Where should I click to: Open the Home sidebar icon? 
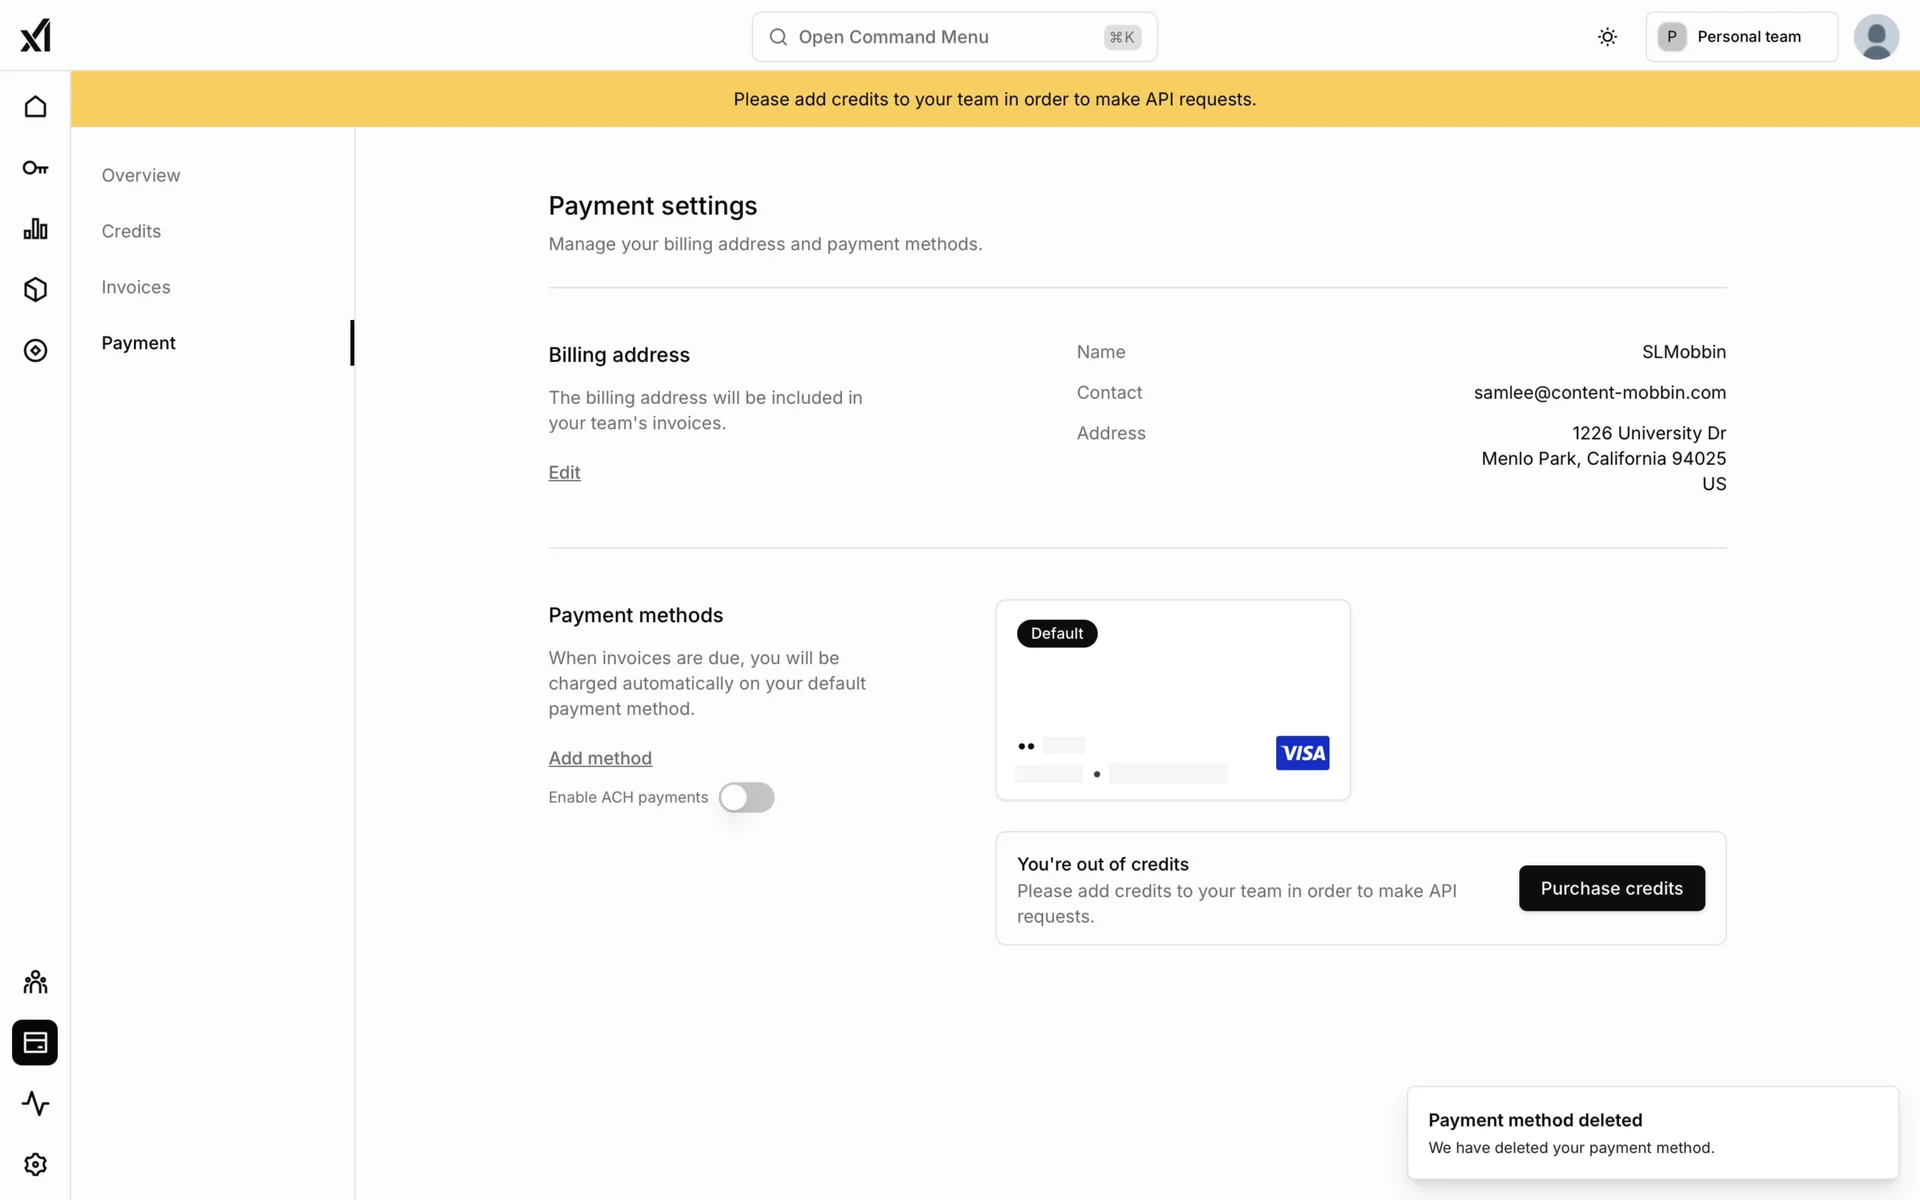(x=35, y=107)
